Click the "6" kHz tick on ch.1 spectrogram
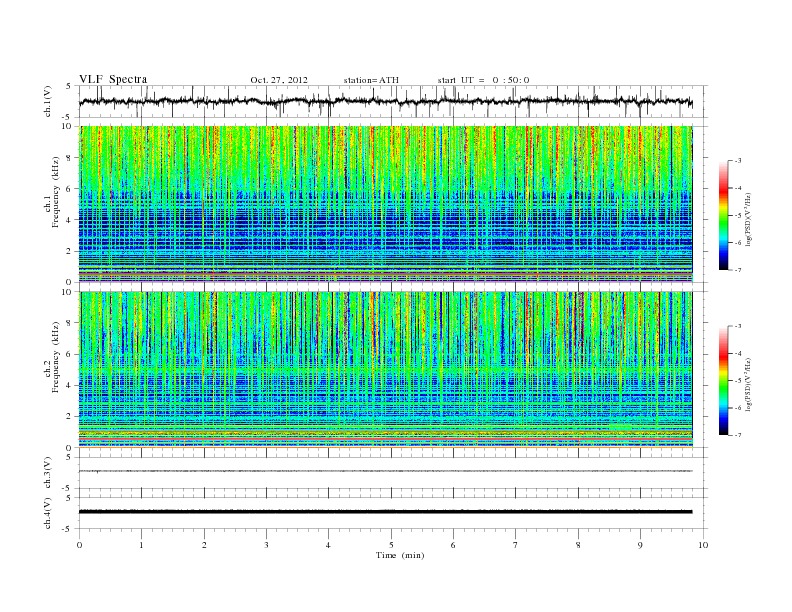The height and width of the screenshot is (612, 792). pyautogui.click(x=69, y=189)
